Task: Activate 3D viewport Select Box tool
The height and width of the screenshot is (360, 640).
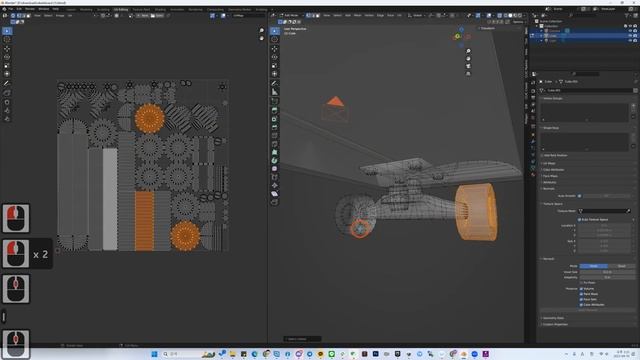Action: pyautogui.click(x=275, y=31)
